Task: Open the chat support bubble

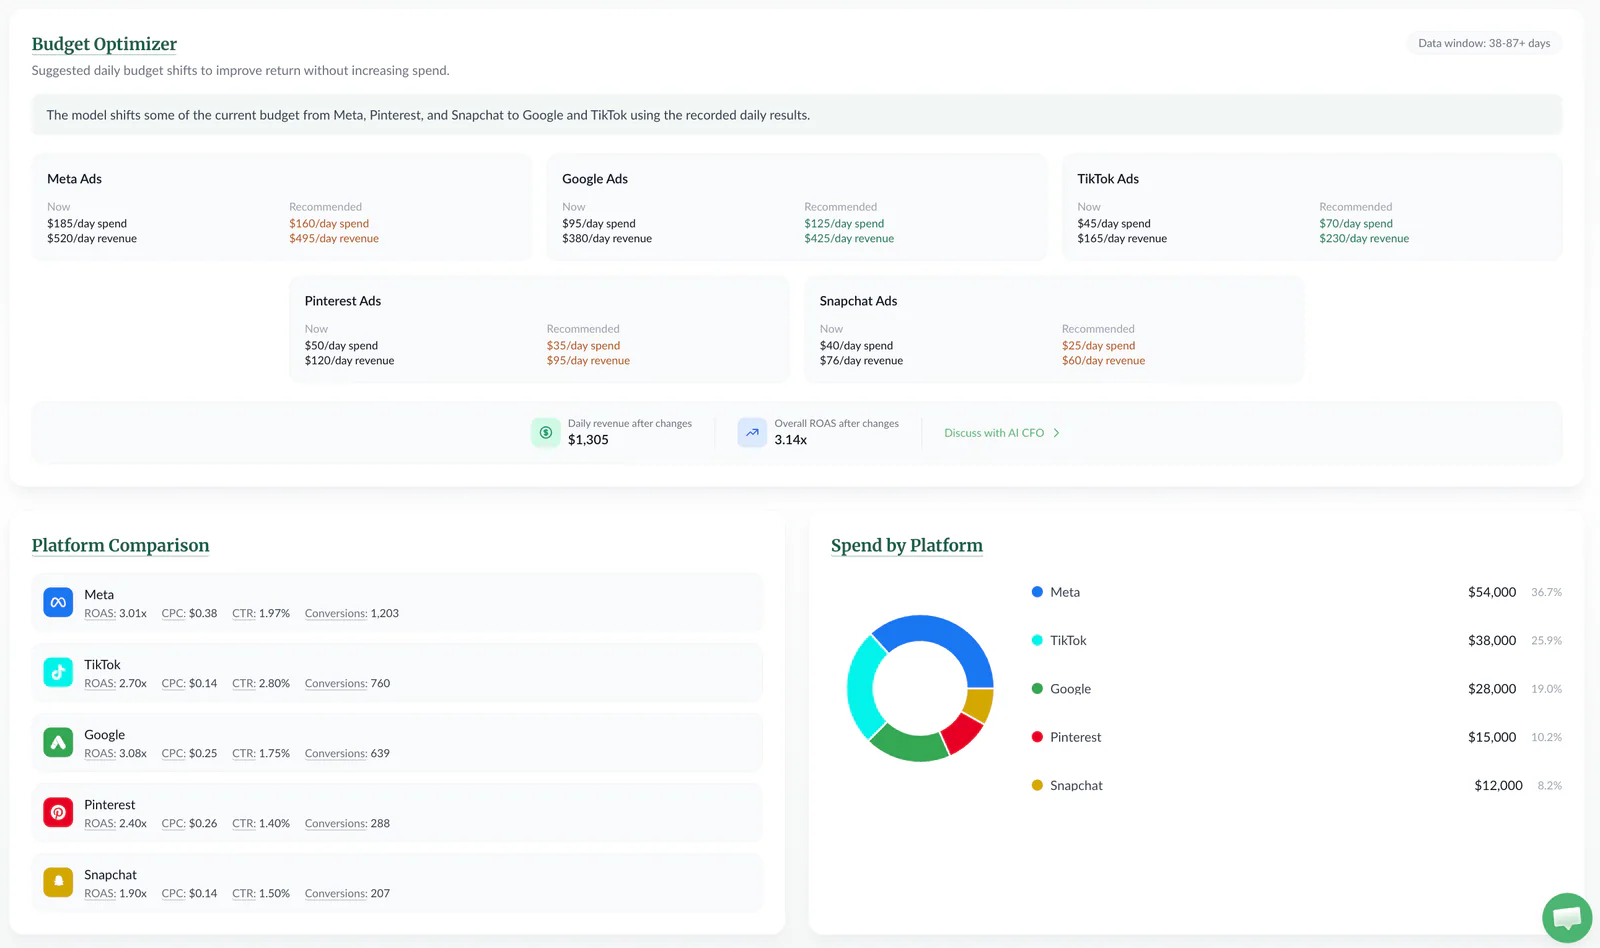Action: pos(1567,917)
